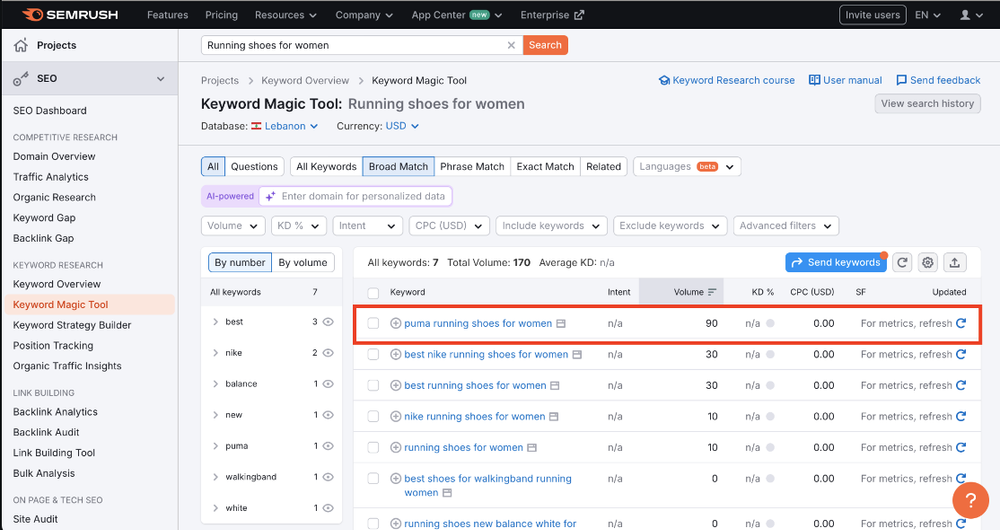Open SERP icon for best running shoes for women
This screenshot has width=1000, height=530.
pos(555,385)
